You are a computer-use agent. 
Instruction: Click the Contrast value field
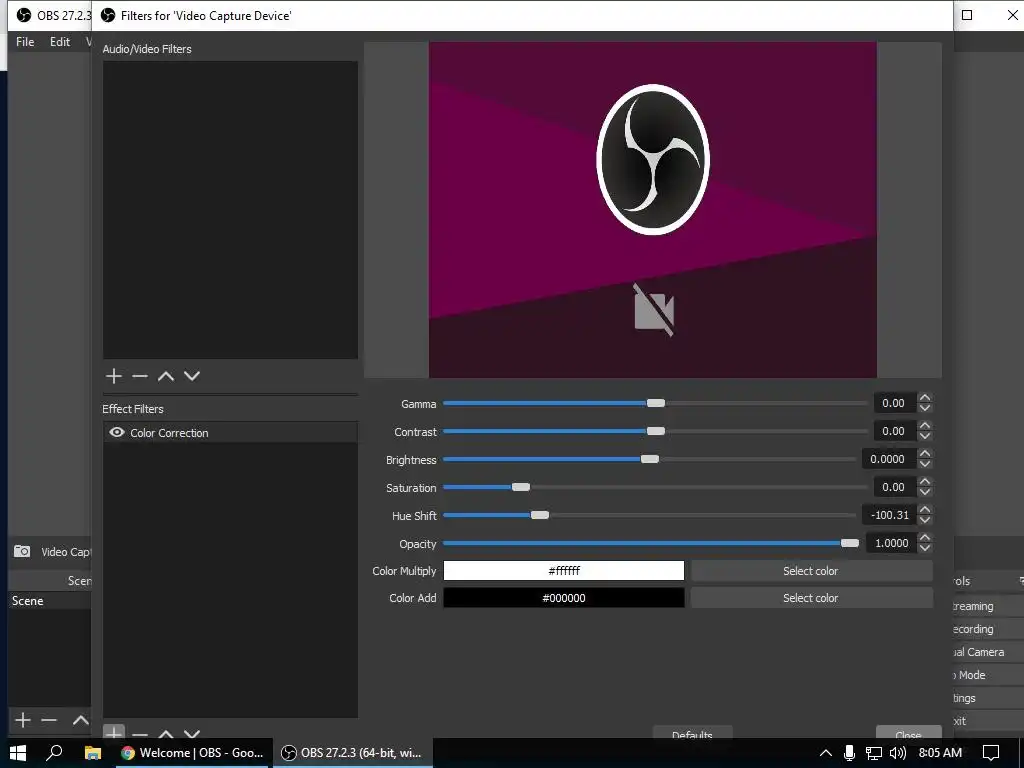(x=895, y=431)
